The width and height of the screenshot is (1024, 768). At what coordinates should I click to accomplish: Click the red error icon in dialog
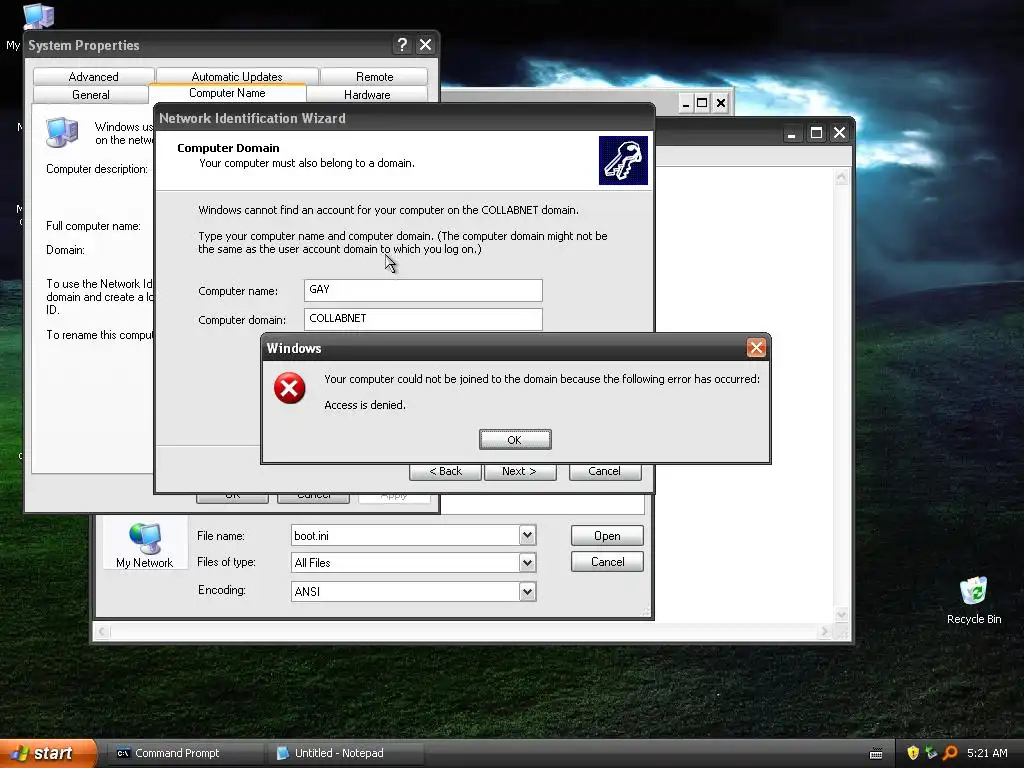[x=289, y=389]
